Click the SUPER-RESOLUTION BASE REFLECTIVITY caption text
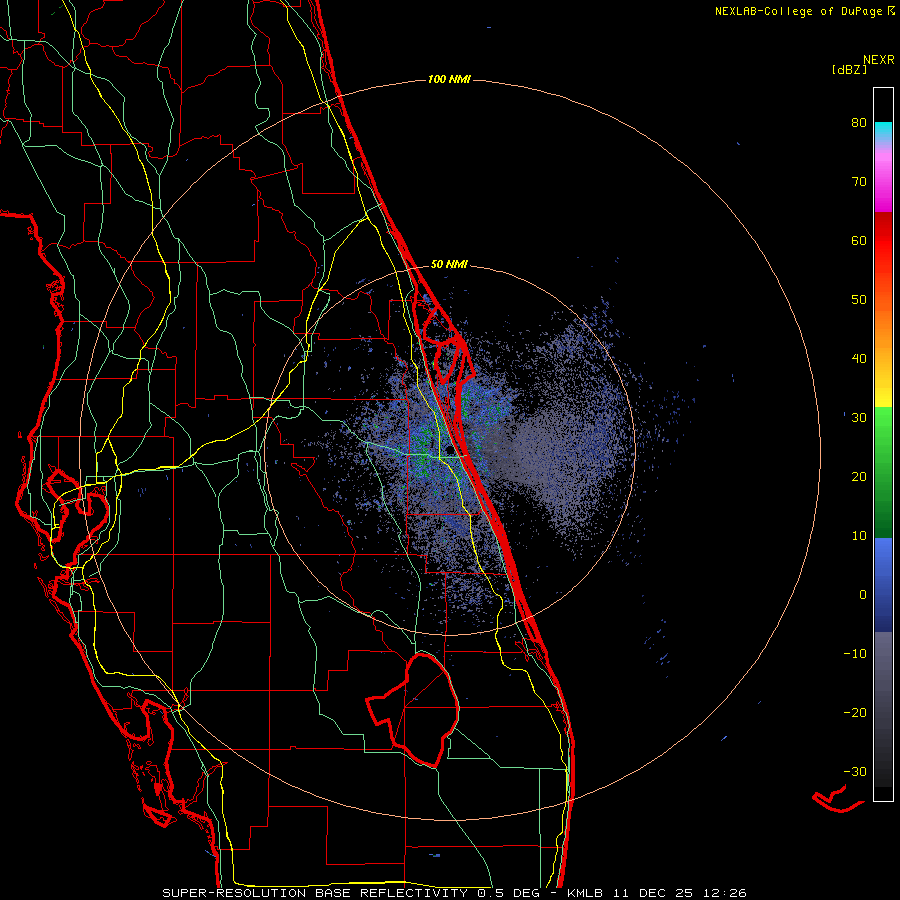 pyautogui.click(x=315, y=893)
